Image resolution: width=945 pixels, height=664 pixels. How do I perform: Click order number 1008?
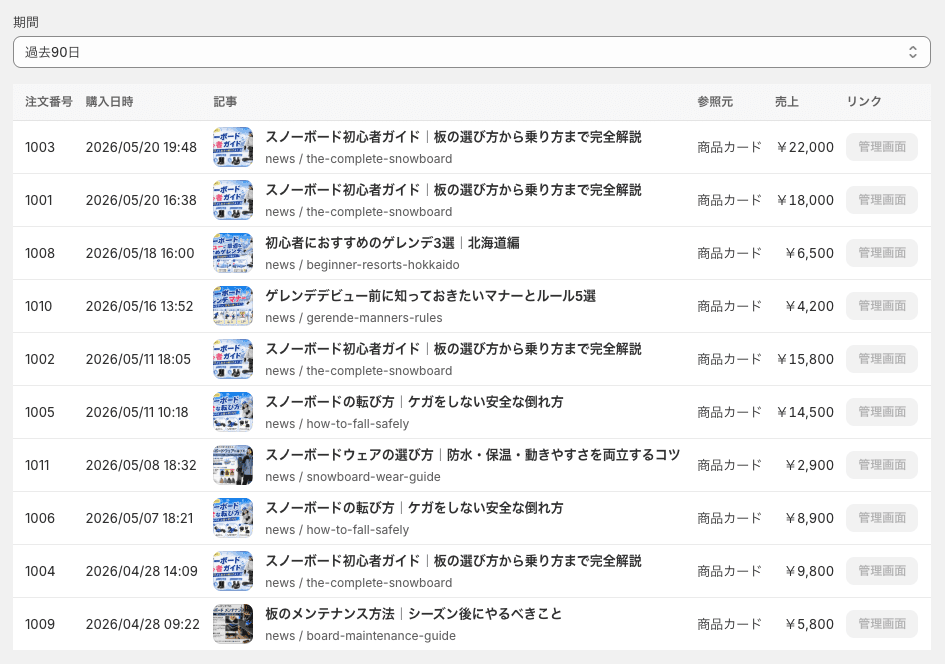click(x=40, y=253)
